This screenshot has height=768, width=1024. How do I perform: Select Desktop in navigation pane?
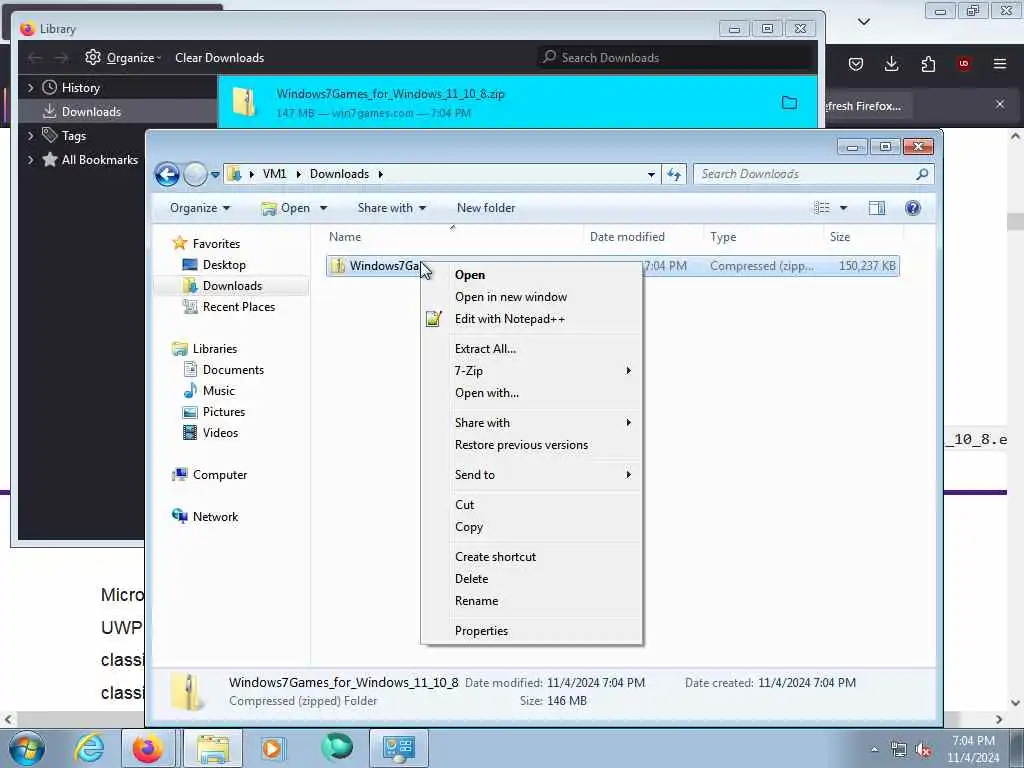click(x=214, y=264)
